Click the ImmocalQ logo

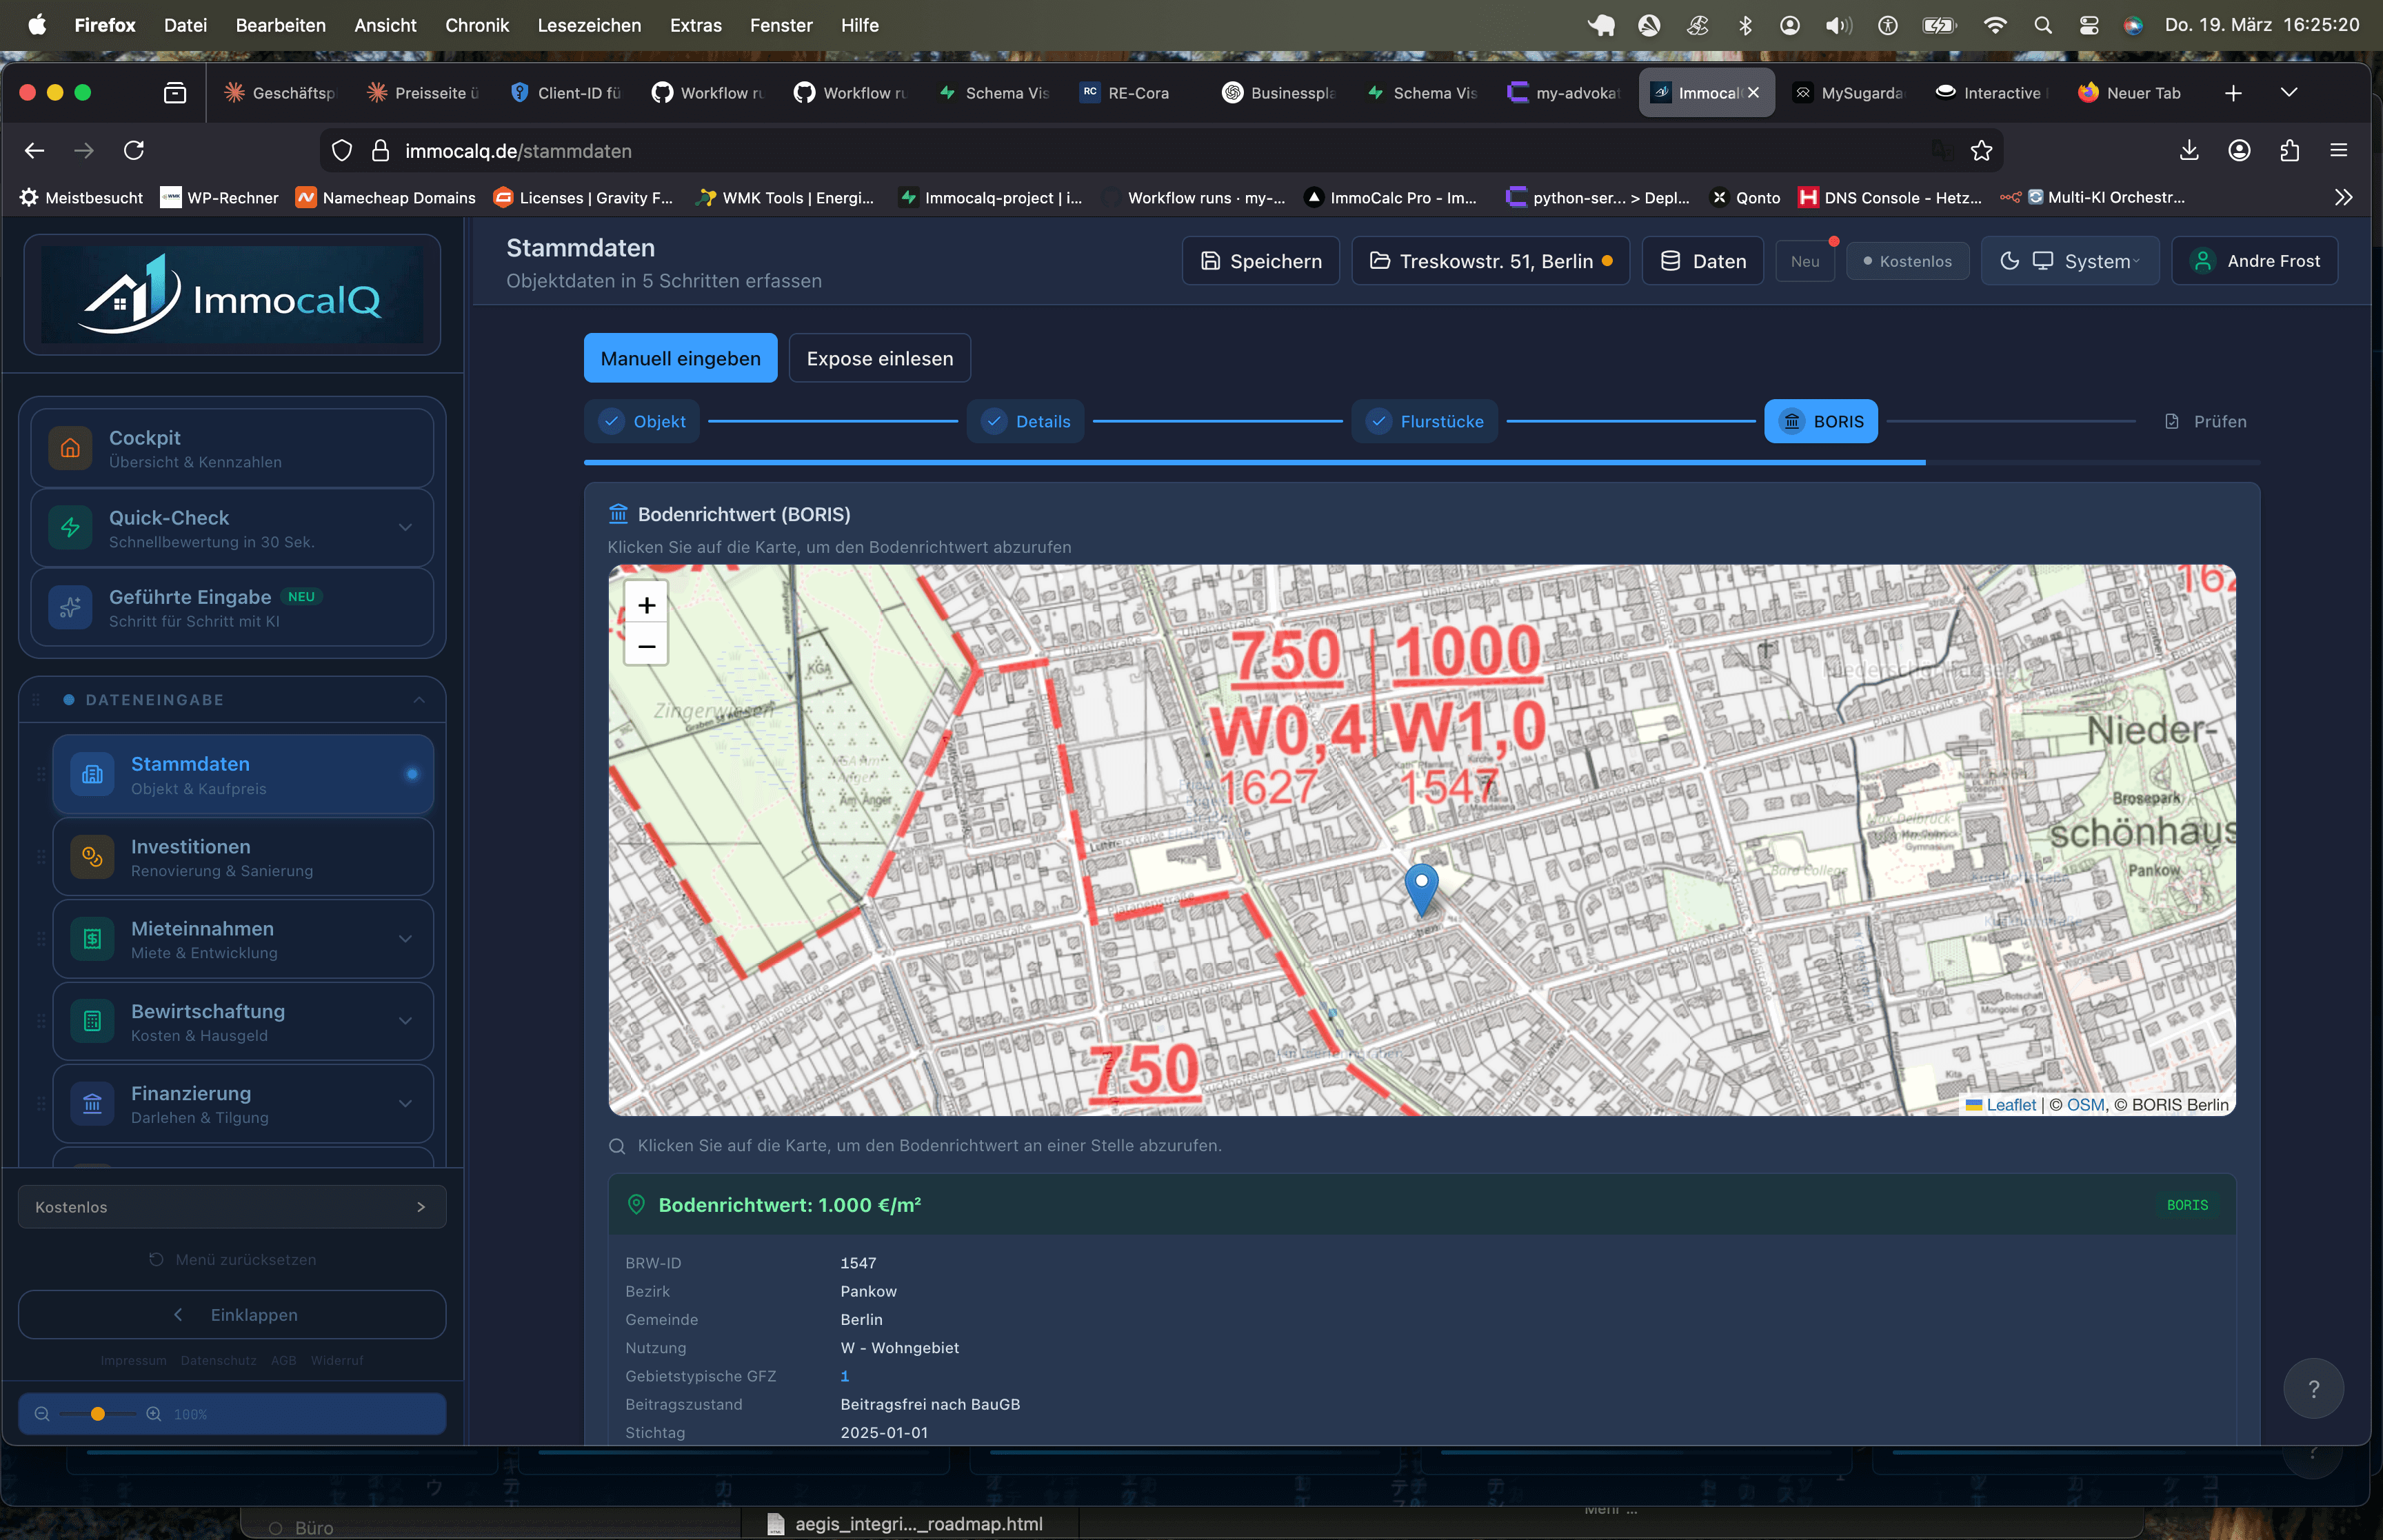point(232,295)
